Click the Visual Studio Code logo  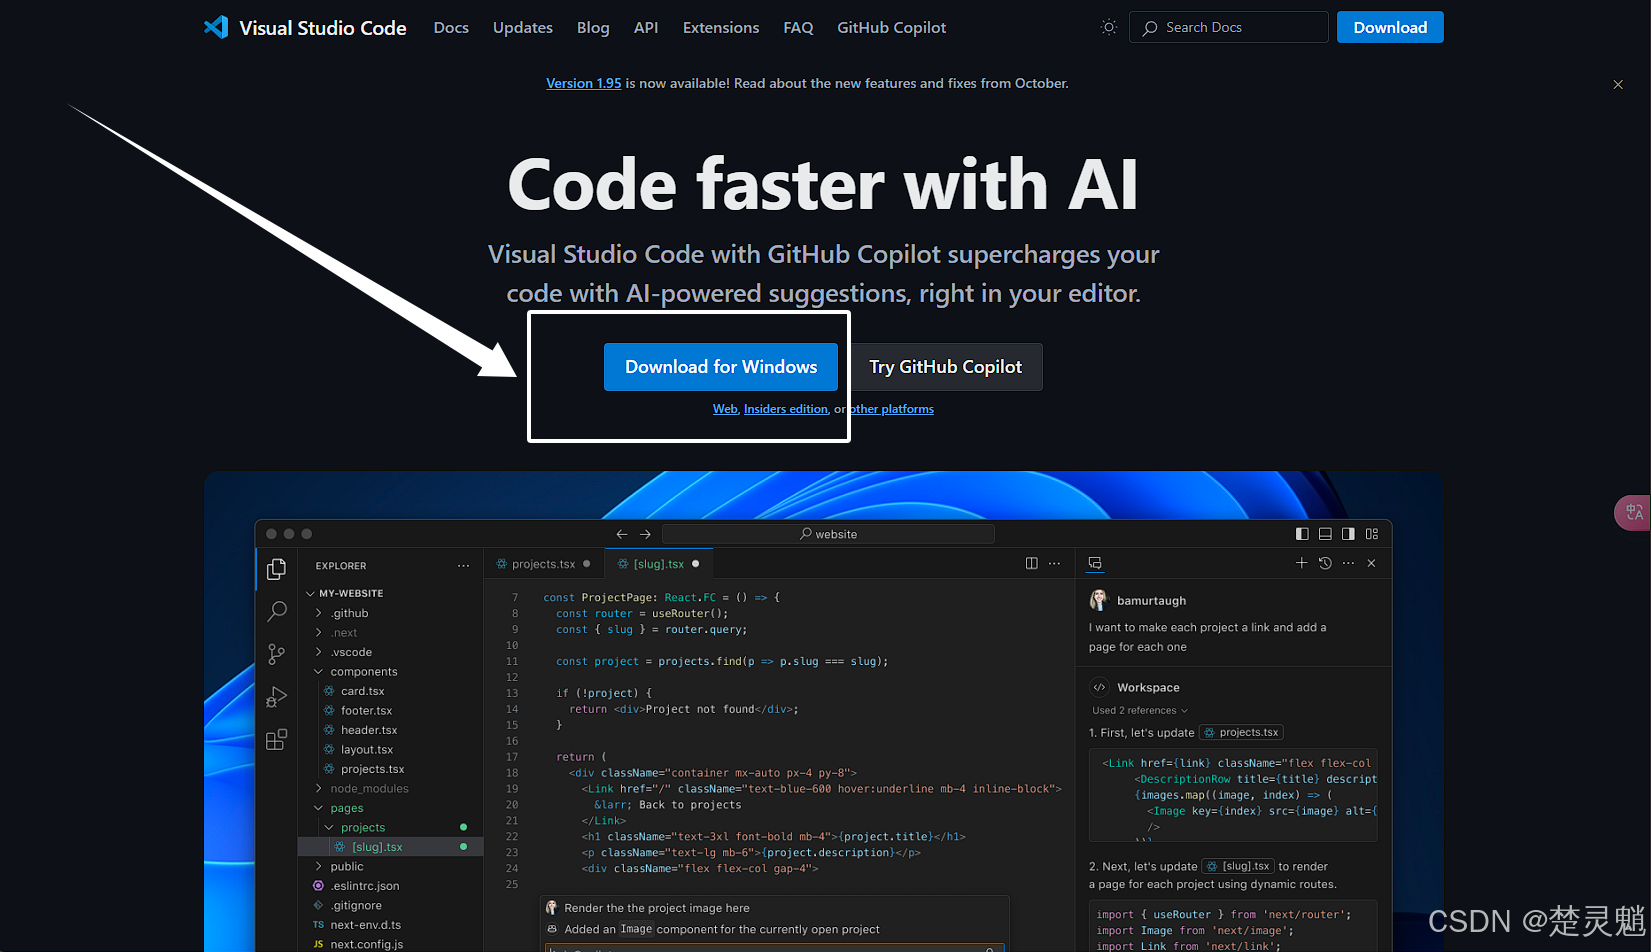305,27
